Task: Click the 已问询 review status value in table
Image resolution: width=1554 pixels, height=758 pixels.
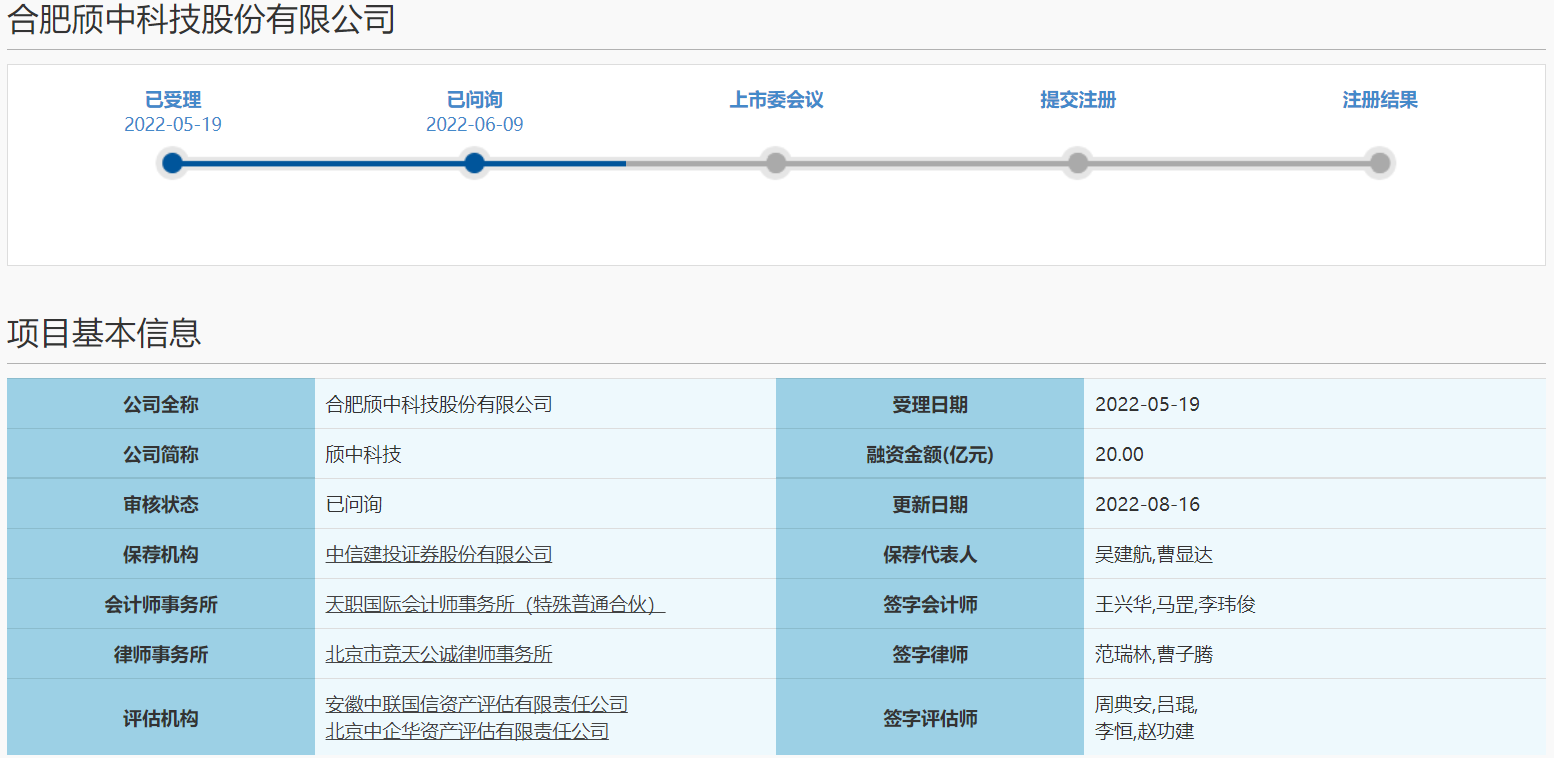Action: (354, 505)
